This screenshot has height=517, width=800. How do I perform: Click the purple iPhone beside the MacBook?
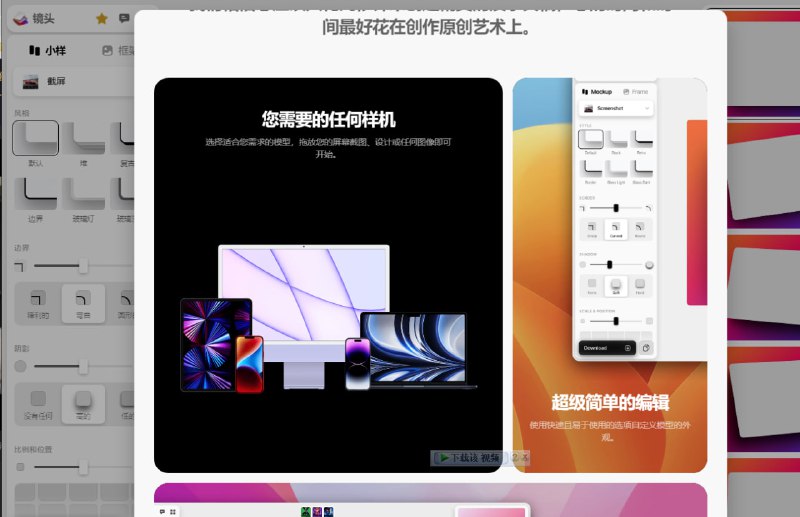click(x=358, y=364)
